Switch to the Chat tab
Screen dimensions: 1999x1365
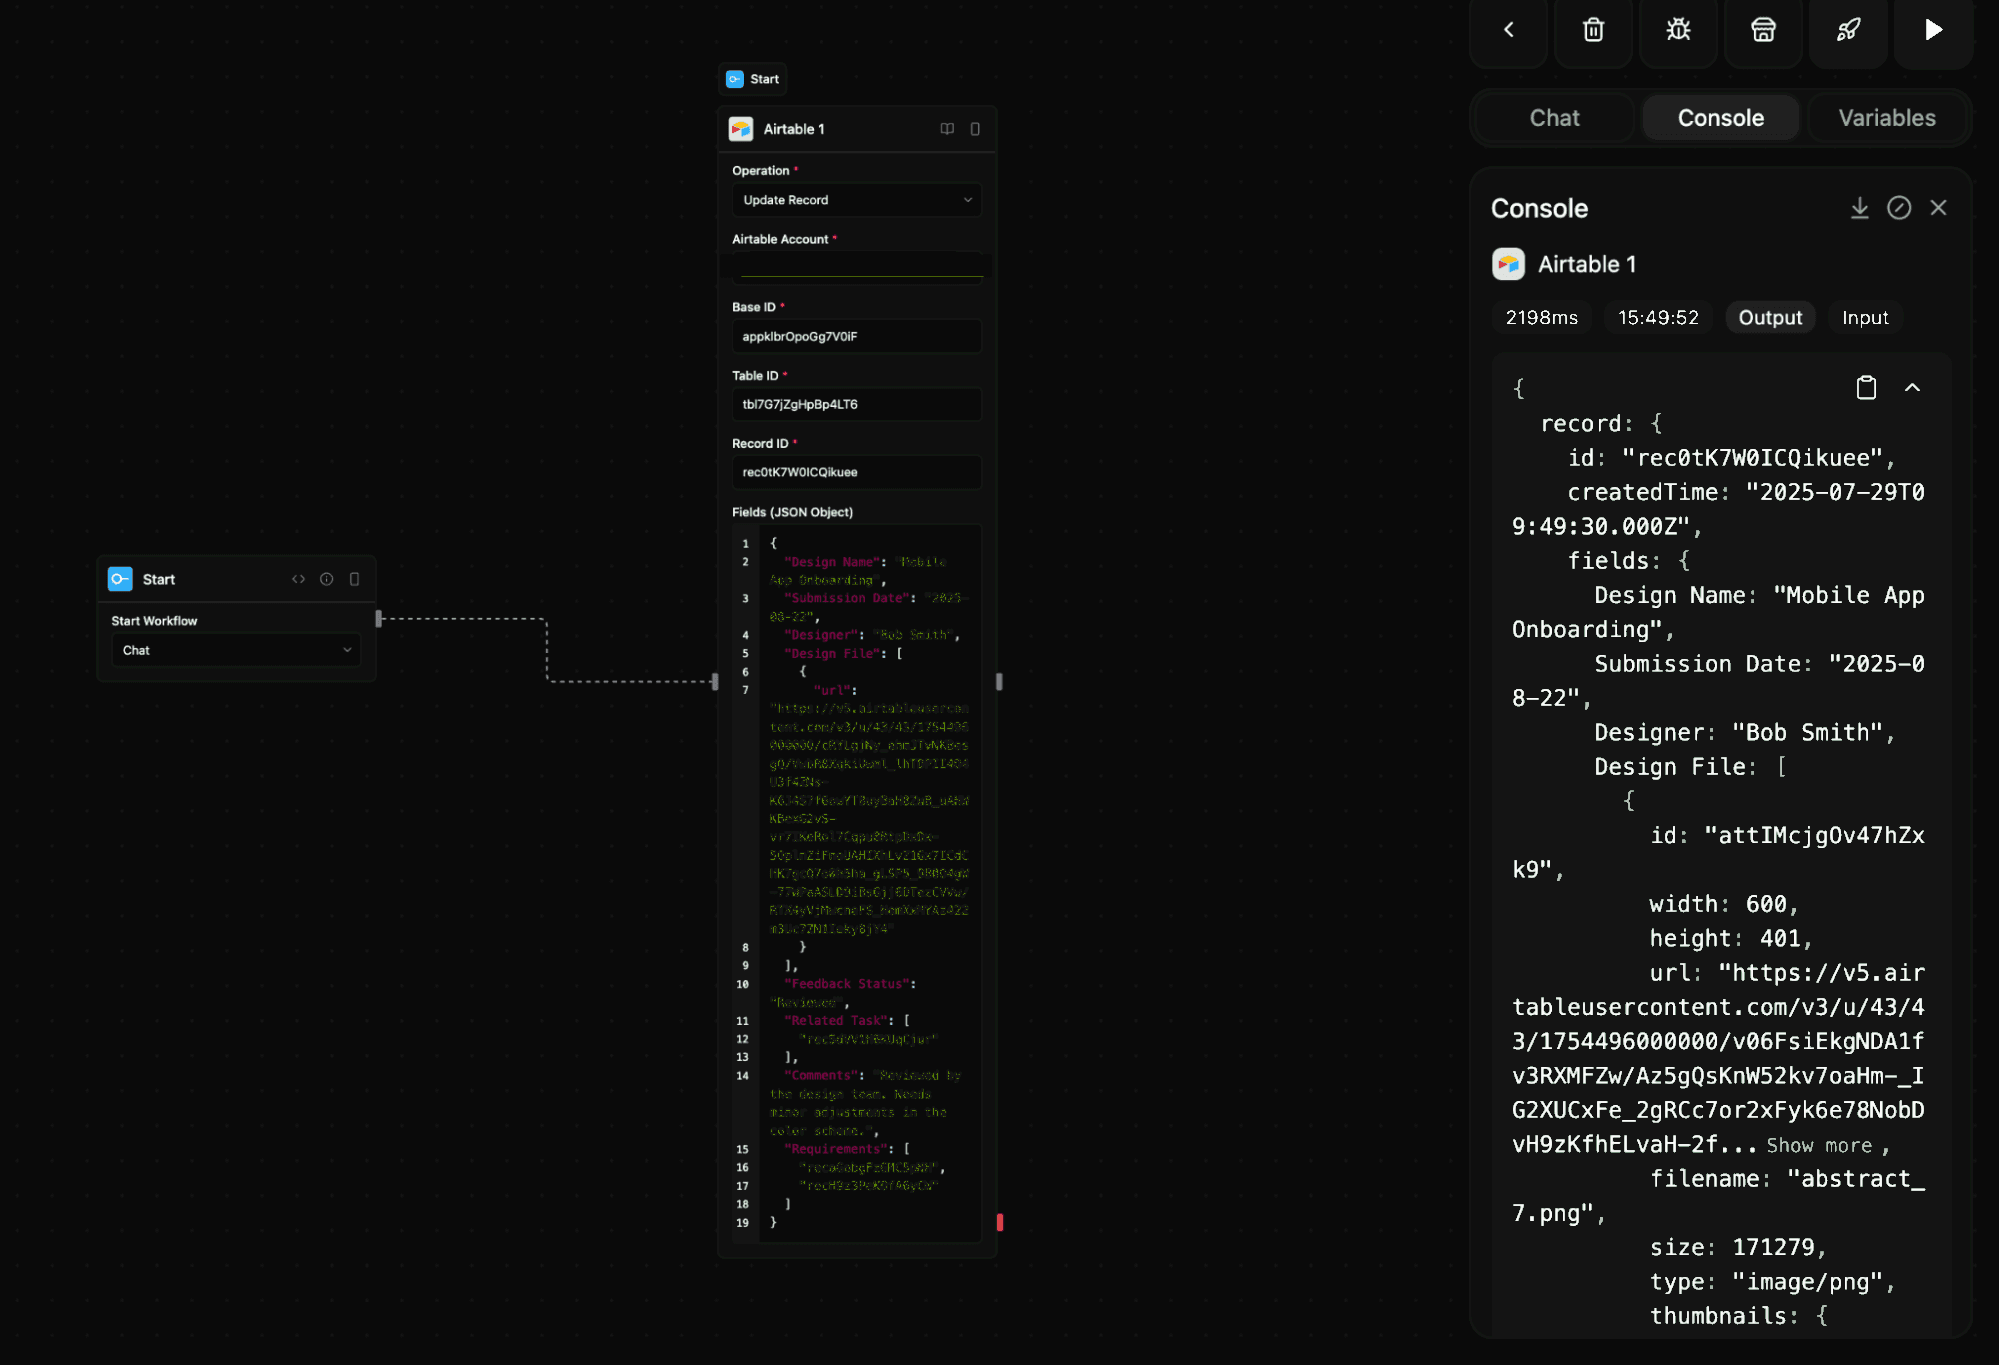point(1553,117)
